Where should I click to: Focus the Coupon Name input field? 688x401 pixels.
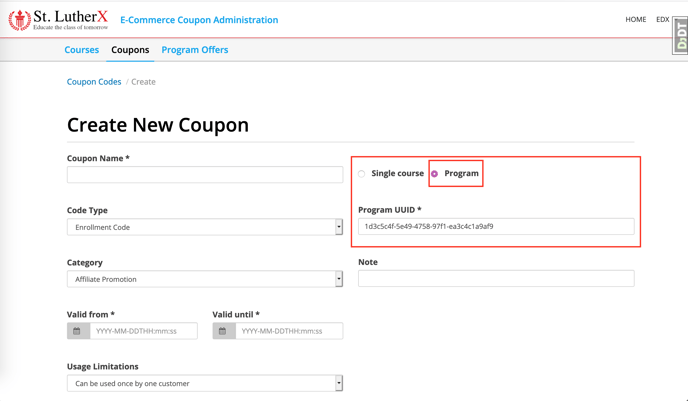205,175
